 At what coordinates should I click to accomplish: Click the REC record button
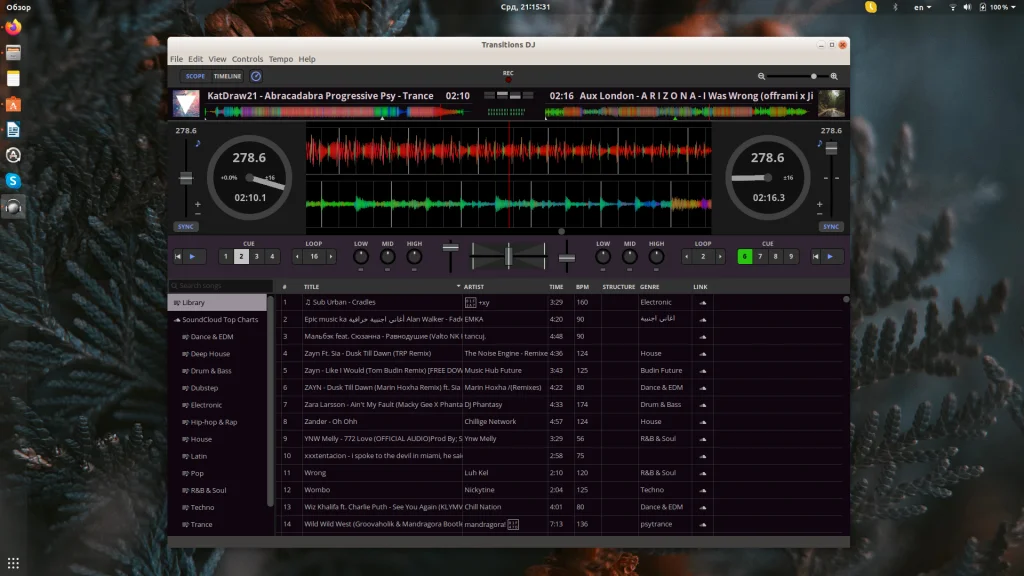508,79
